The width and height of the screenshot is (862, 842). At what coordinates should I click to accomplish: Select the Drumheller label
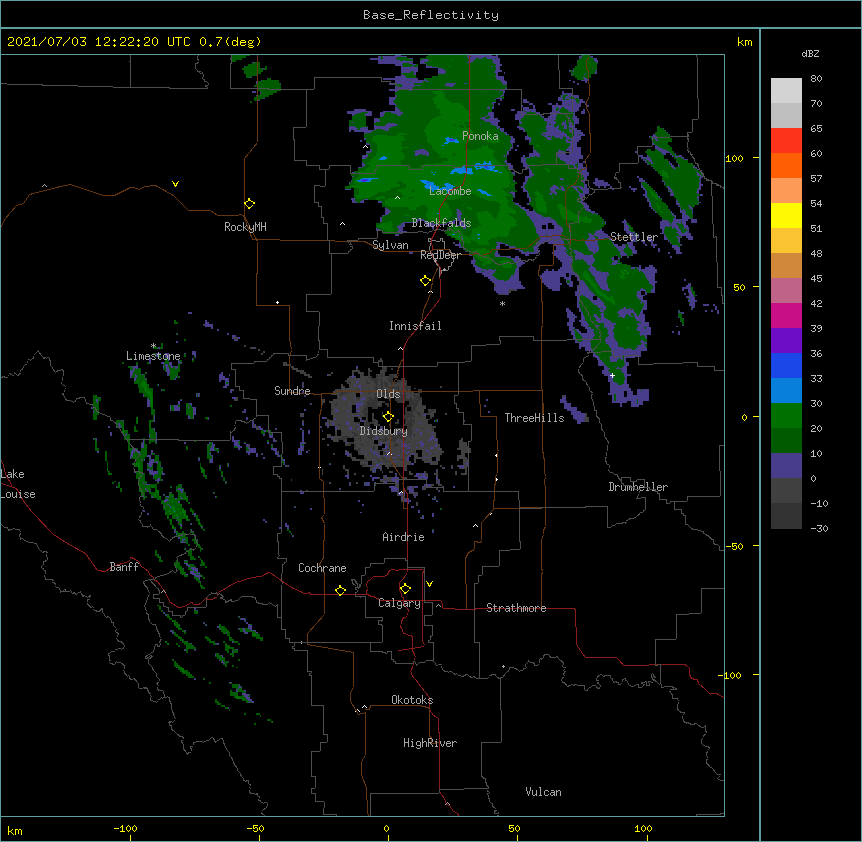638,487
